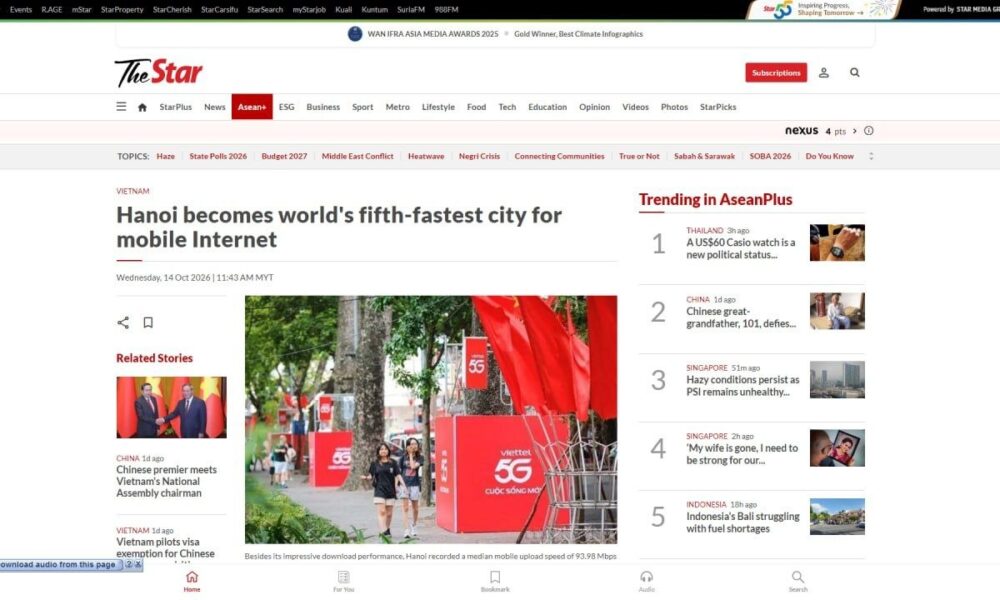This screenshot has height=600, width=1000.
Task: Open the hazy conditions PSI story
Action: point(742,386)
